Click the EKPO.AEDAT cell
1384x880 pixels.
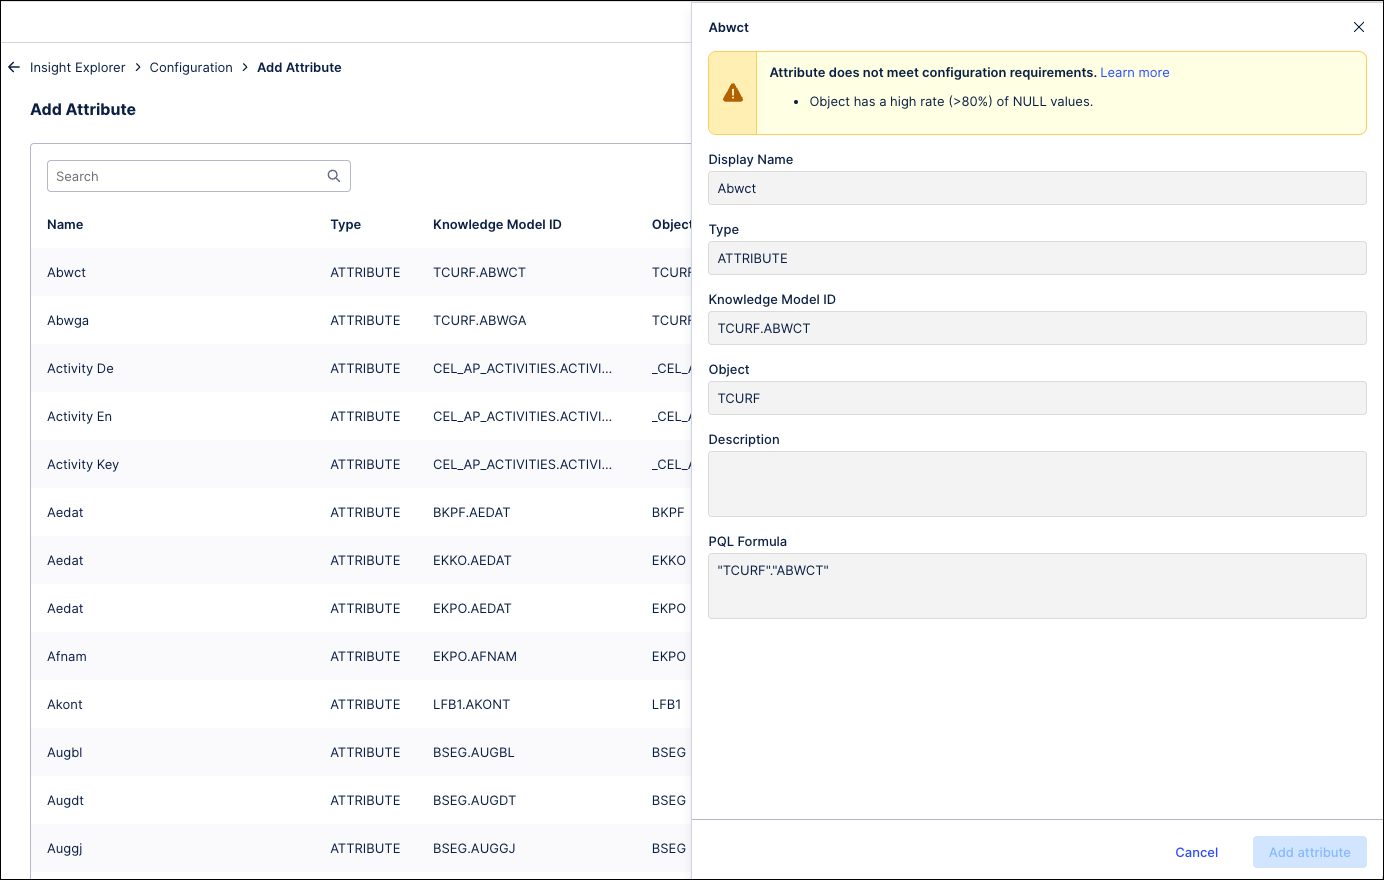pos(472,608)
